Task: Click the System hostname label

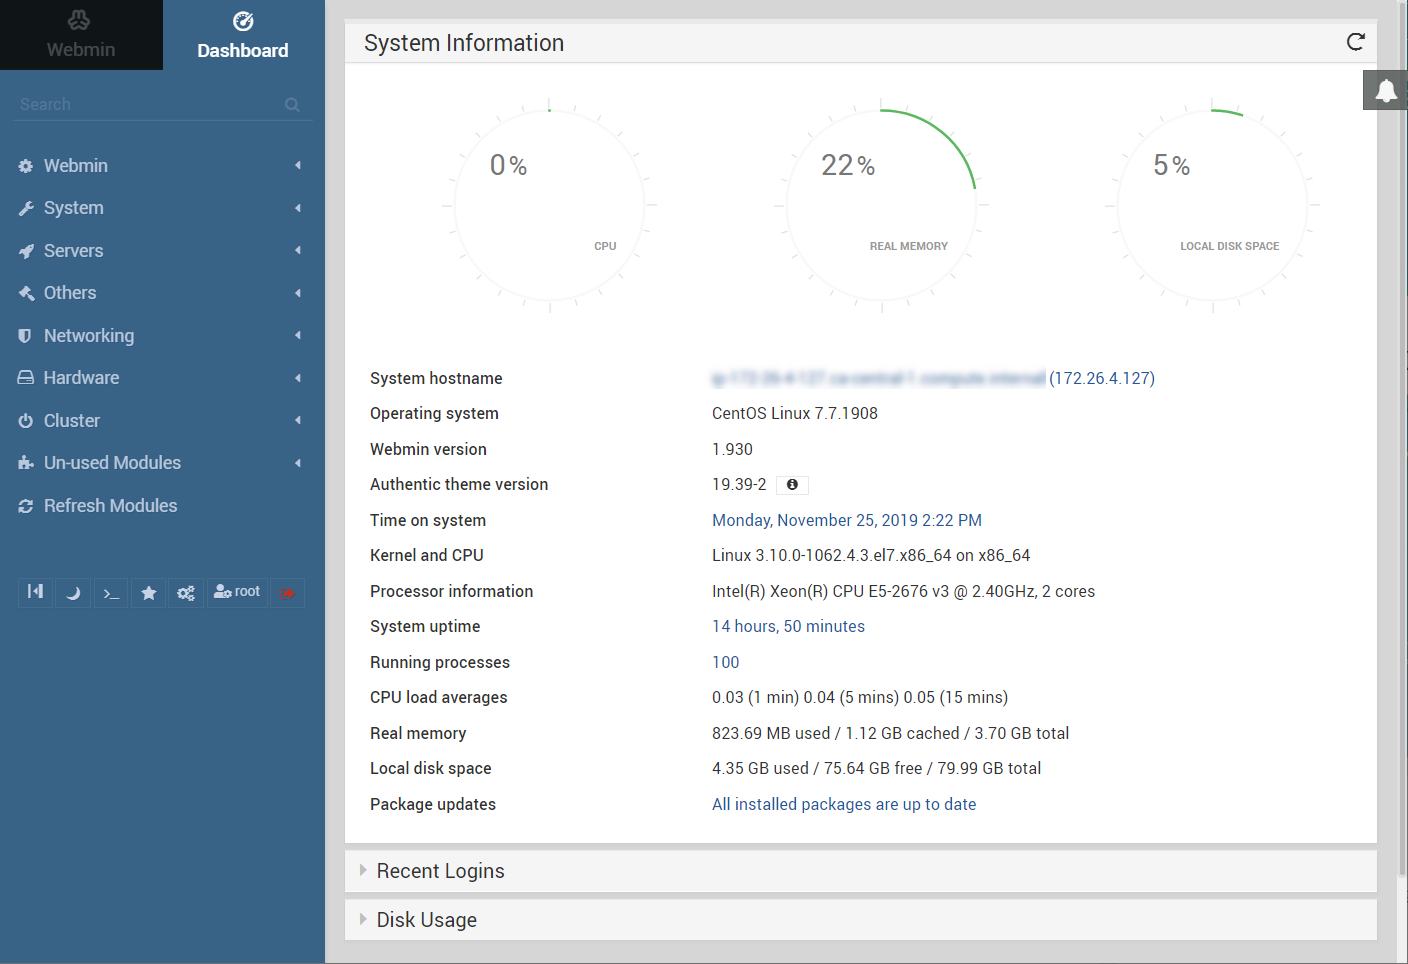Action: click(436, 378)
